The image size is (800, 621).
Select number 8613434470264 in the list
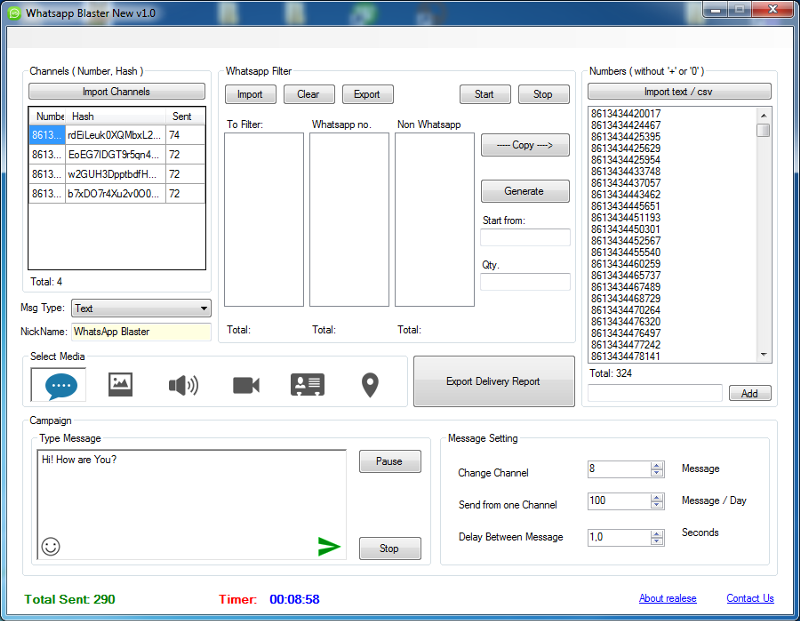tap(626, 310)
